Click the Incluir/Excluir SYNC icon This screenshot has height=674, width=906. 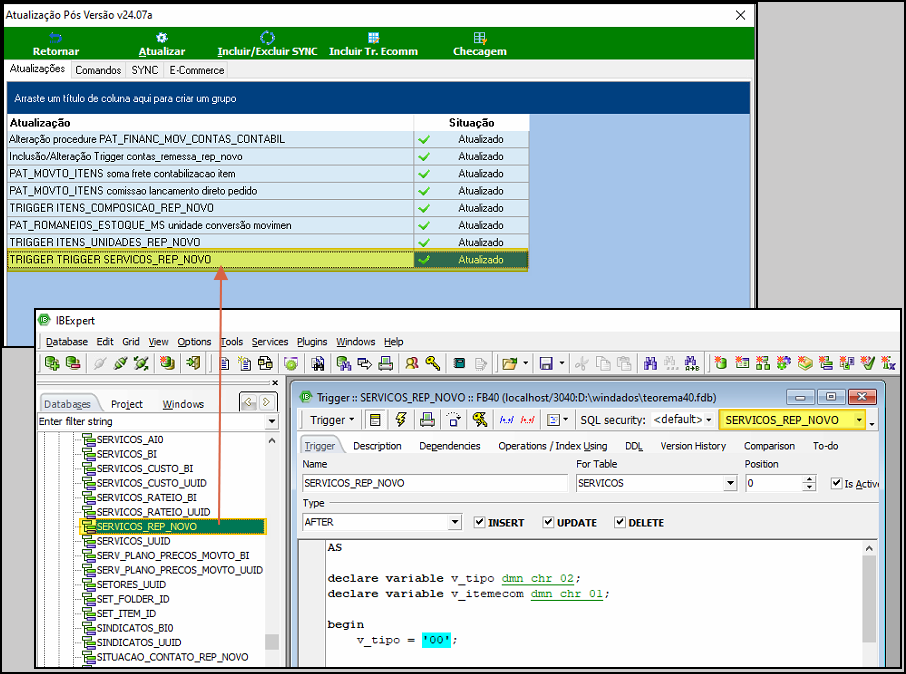(267, 38)
